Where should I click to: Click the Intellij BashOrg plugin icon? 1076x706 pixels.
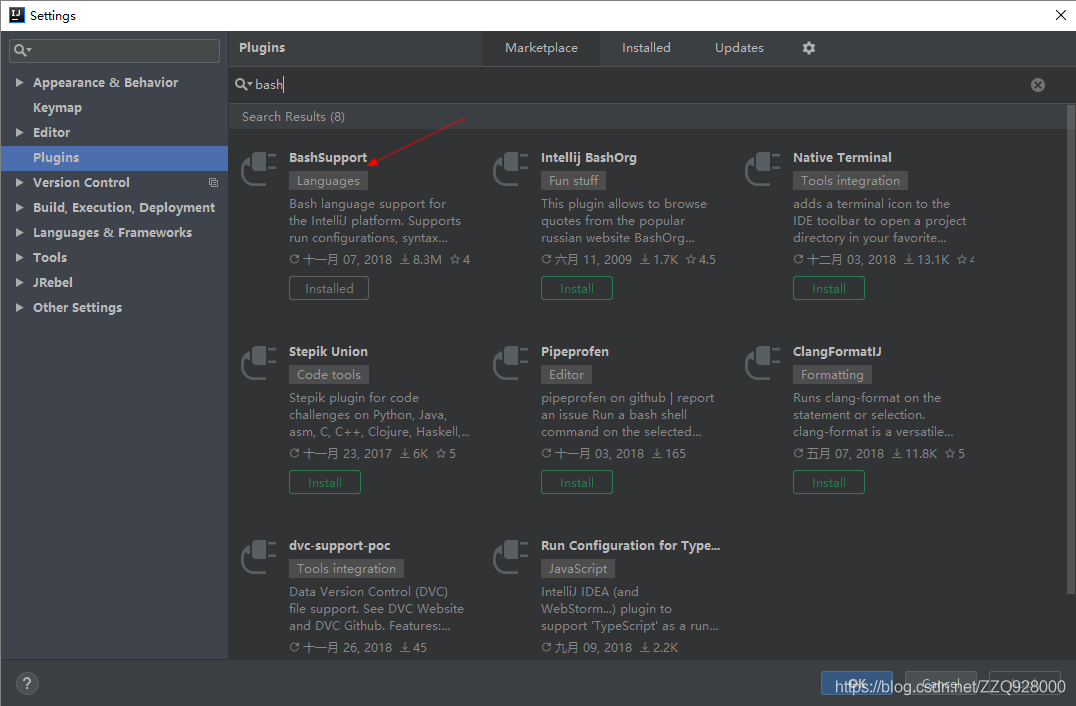point(511,169)
